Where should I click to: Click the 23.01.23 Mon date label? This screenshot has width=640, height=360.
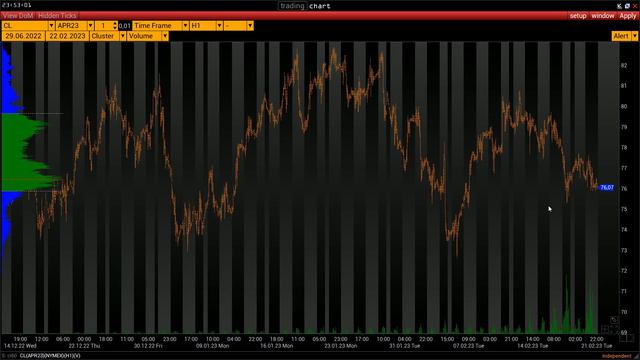pyautogui.click(x=341, y=346)
